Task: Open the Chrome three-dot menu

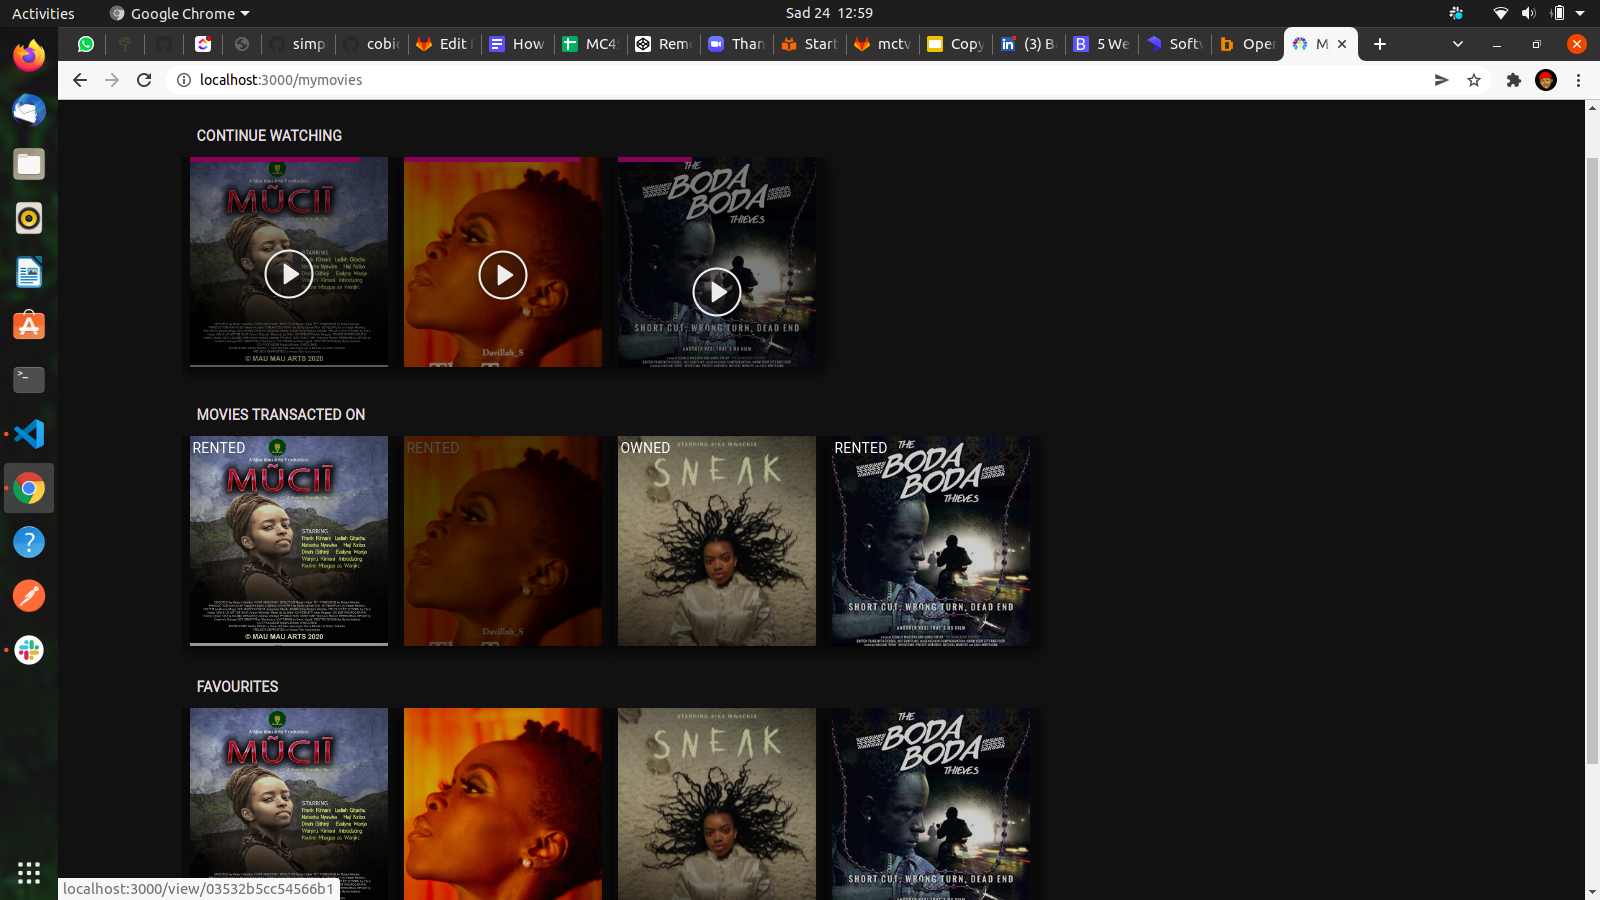Action: (1578, 80)
